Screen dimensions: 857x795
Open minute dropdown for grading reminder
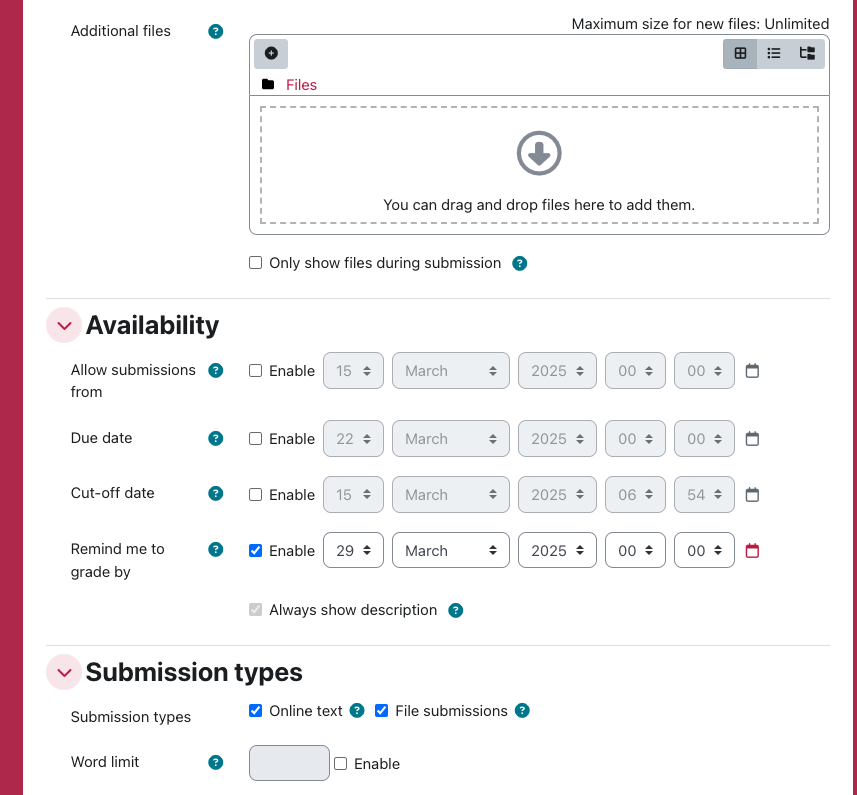click(x=704, y=550)
